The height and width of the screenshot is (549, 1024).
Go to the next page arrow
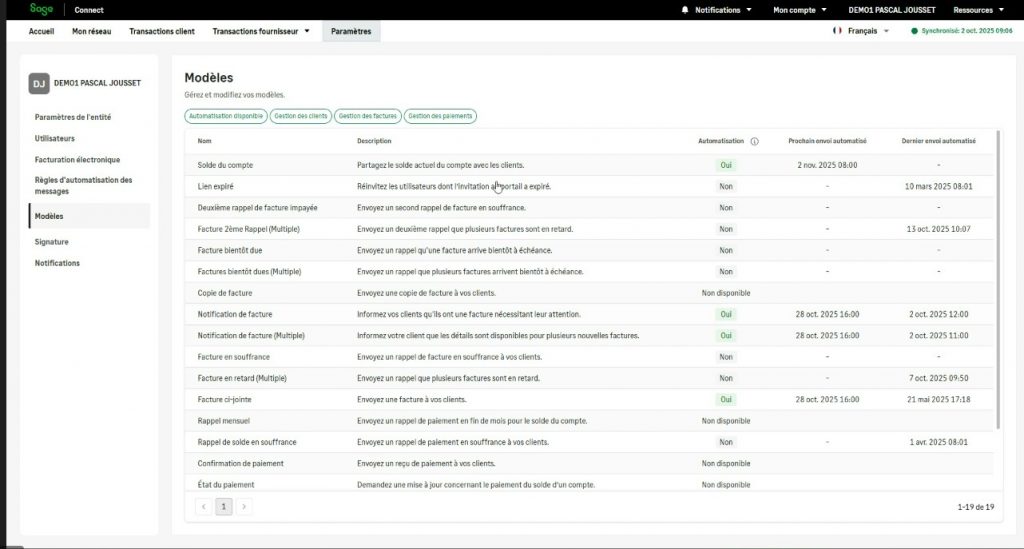243,507
